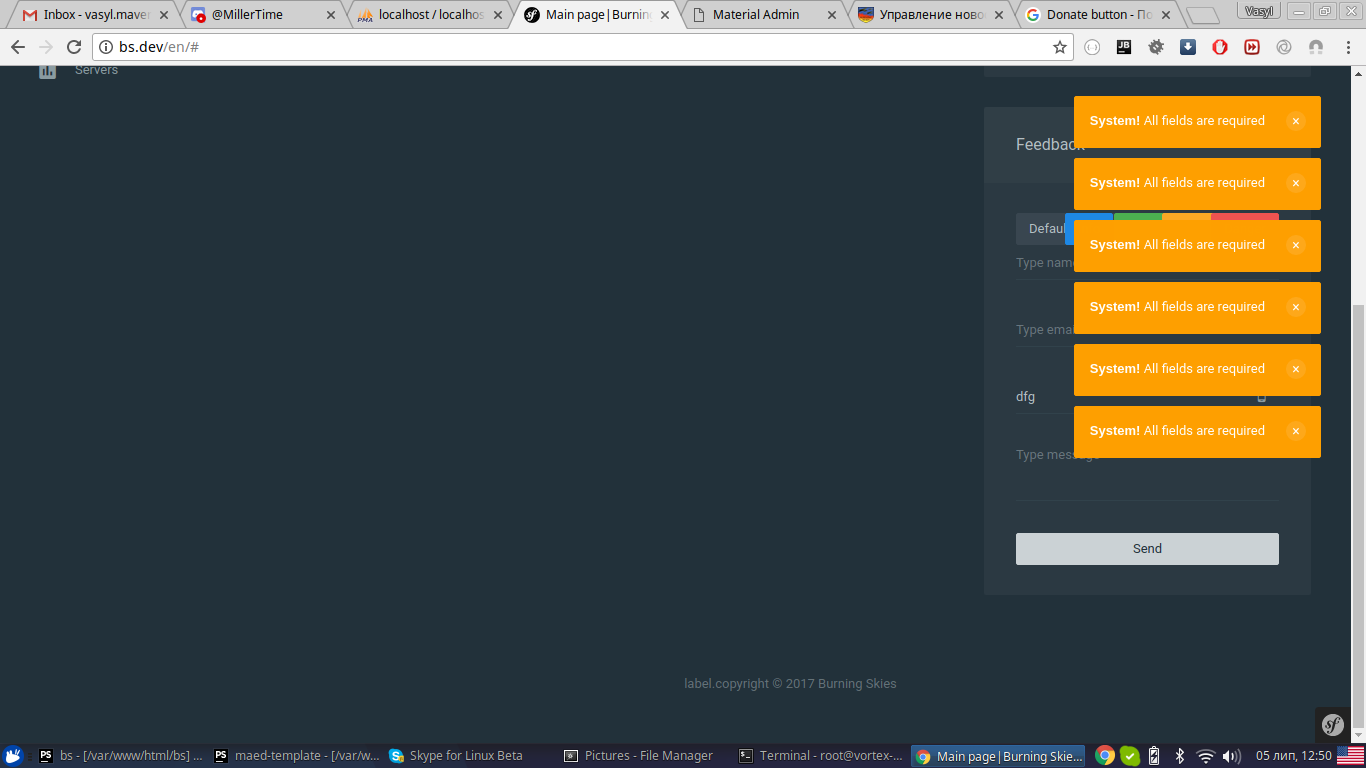
Task: Open the bs PhpStorm taskbar window
Action: click(x=120, y=756)
